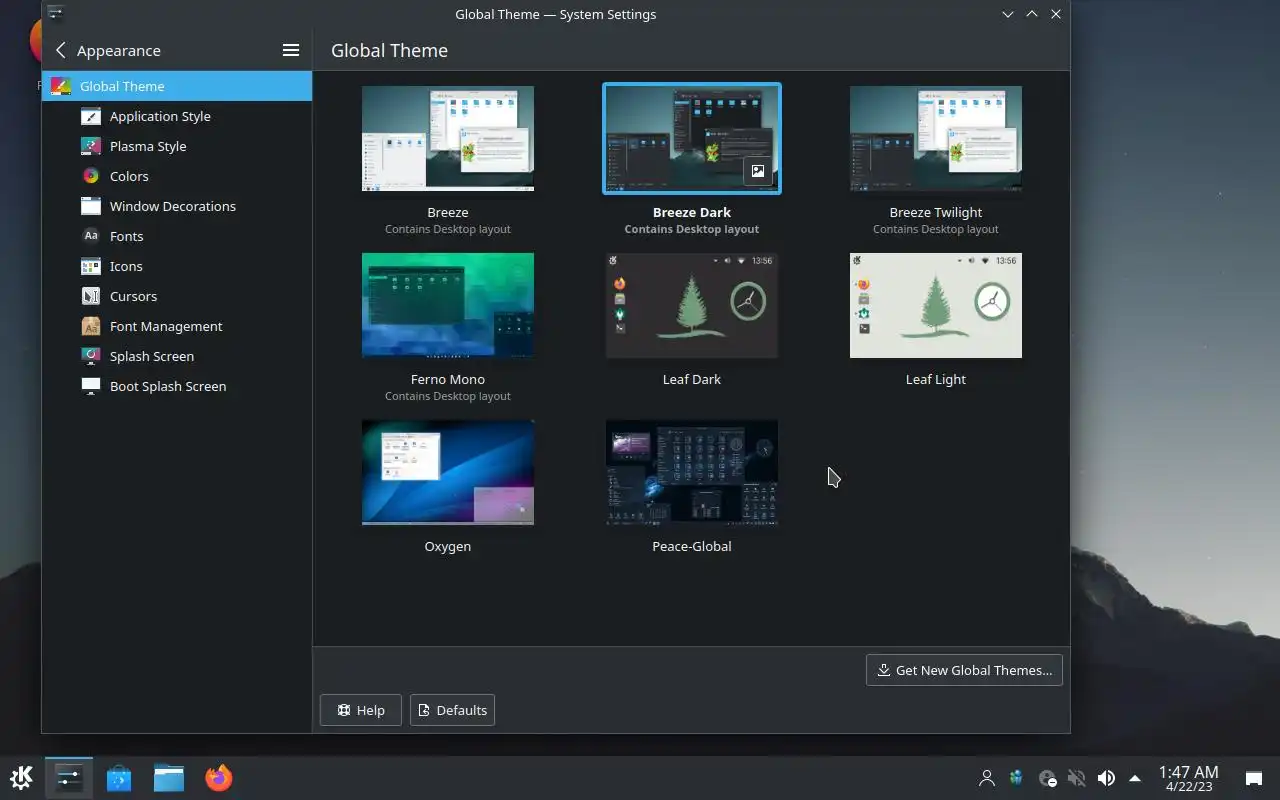Choose the Oxygen theme
Viewport: 1280px width, 800px height.
[448, 472]
